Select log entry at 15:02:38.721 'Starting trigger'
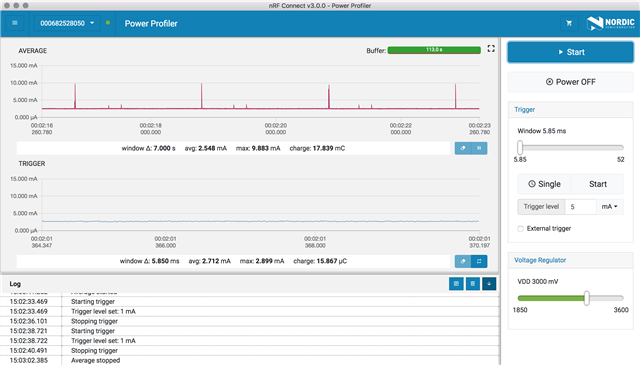640x365 pixels. [249, 331]
